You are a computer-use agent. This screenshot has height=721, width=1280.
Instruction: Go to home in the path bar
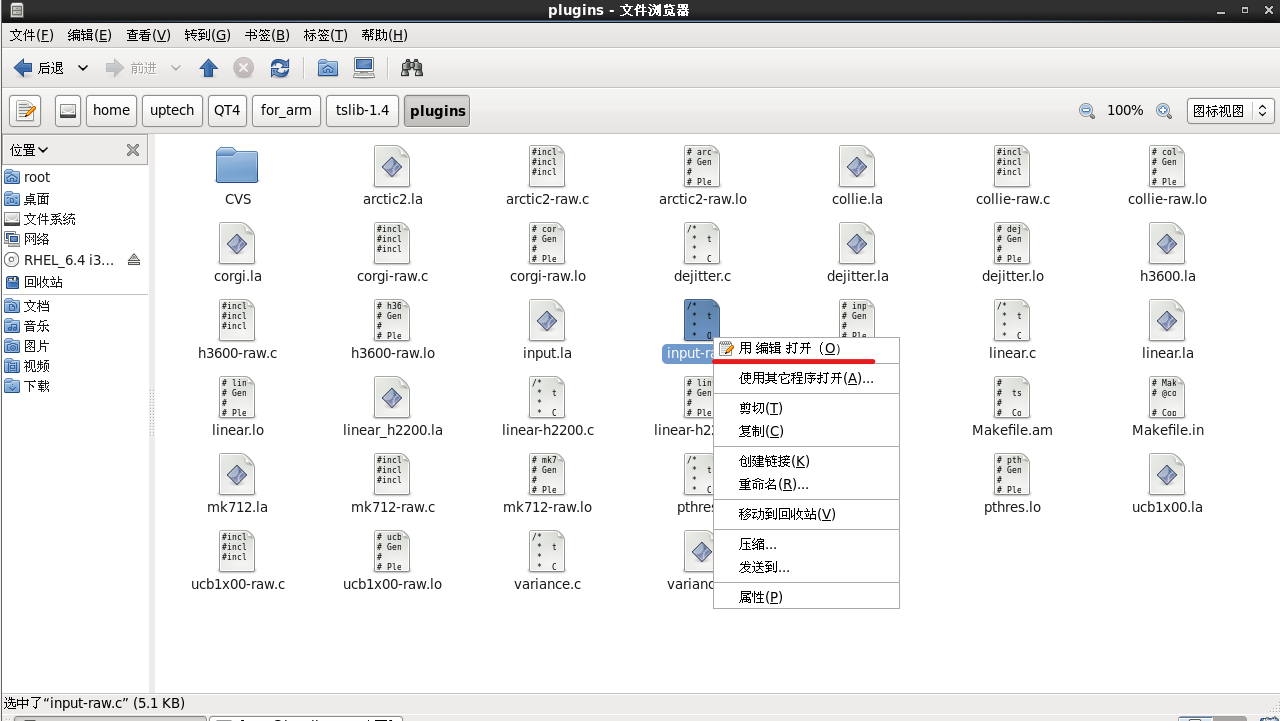coord(111,111)
